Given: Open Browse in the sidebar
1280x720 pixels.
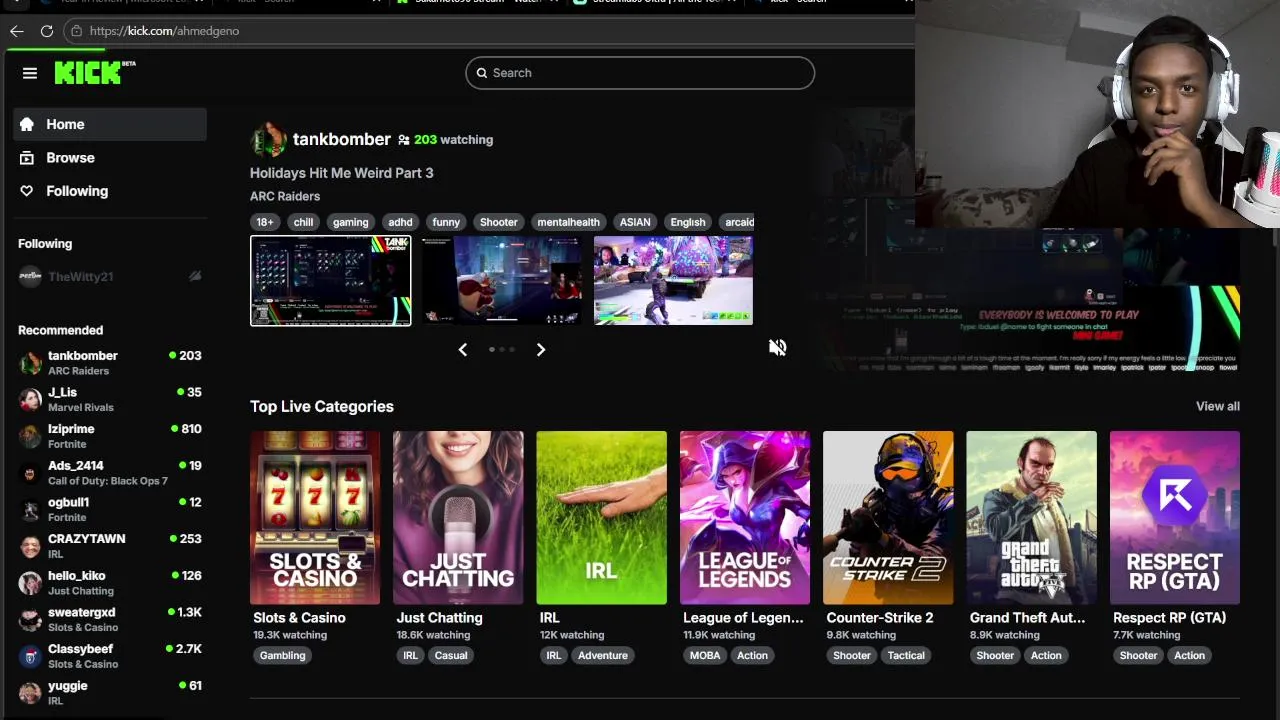Looking at the screenshot, I should tap(110, 158).
